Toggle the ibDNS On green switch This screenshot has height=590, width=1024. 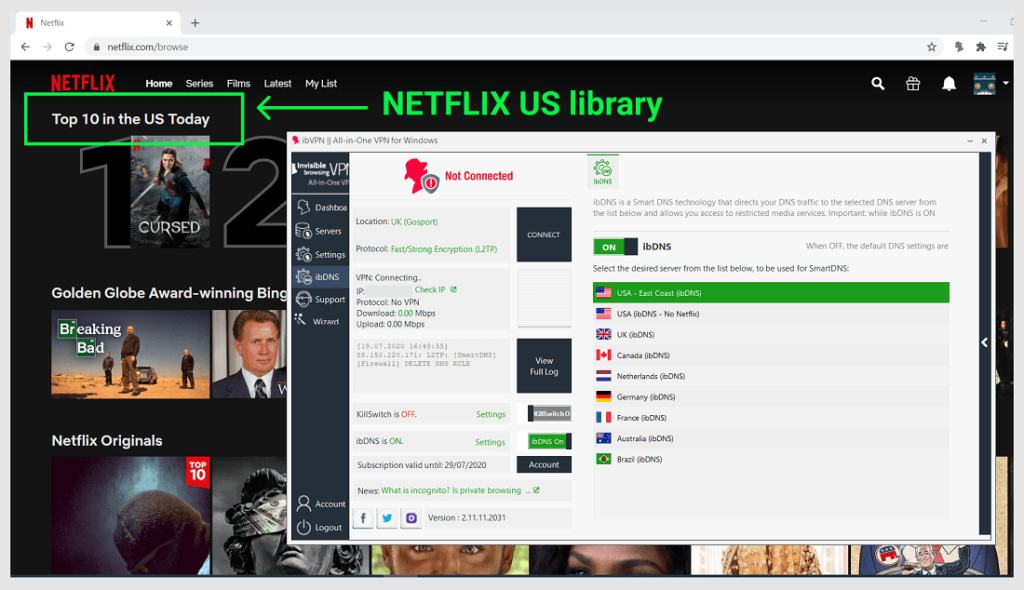point(550,442)
